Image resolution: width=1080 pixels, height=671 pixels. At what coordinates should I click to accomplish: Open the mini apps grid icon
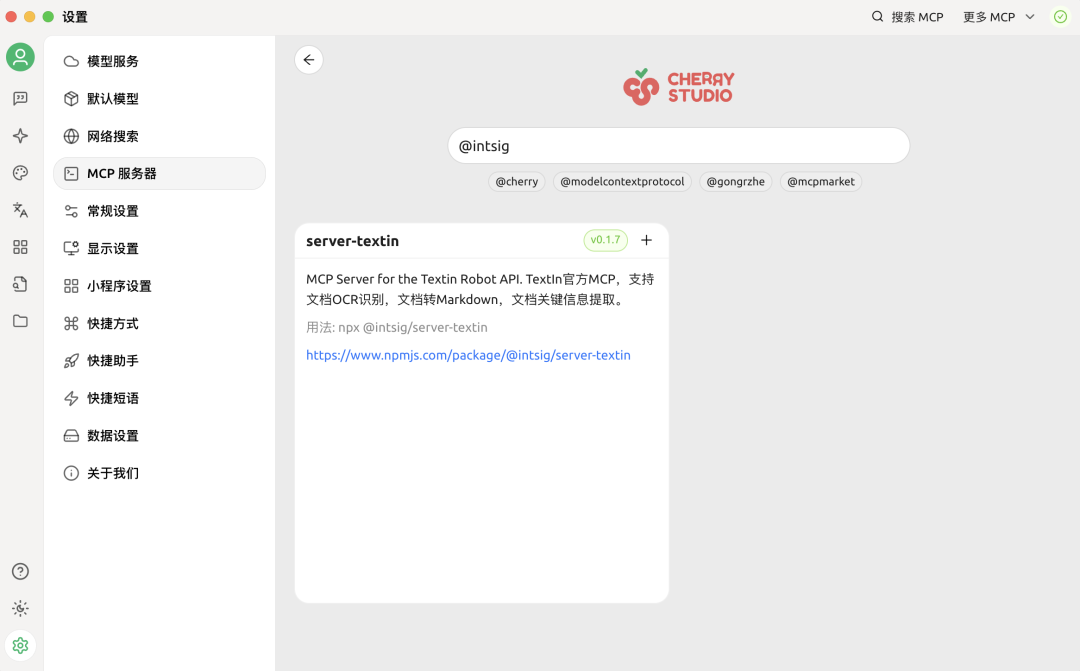[x=20, y=246]
